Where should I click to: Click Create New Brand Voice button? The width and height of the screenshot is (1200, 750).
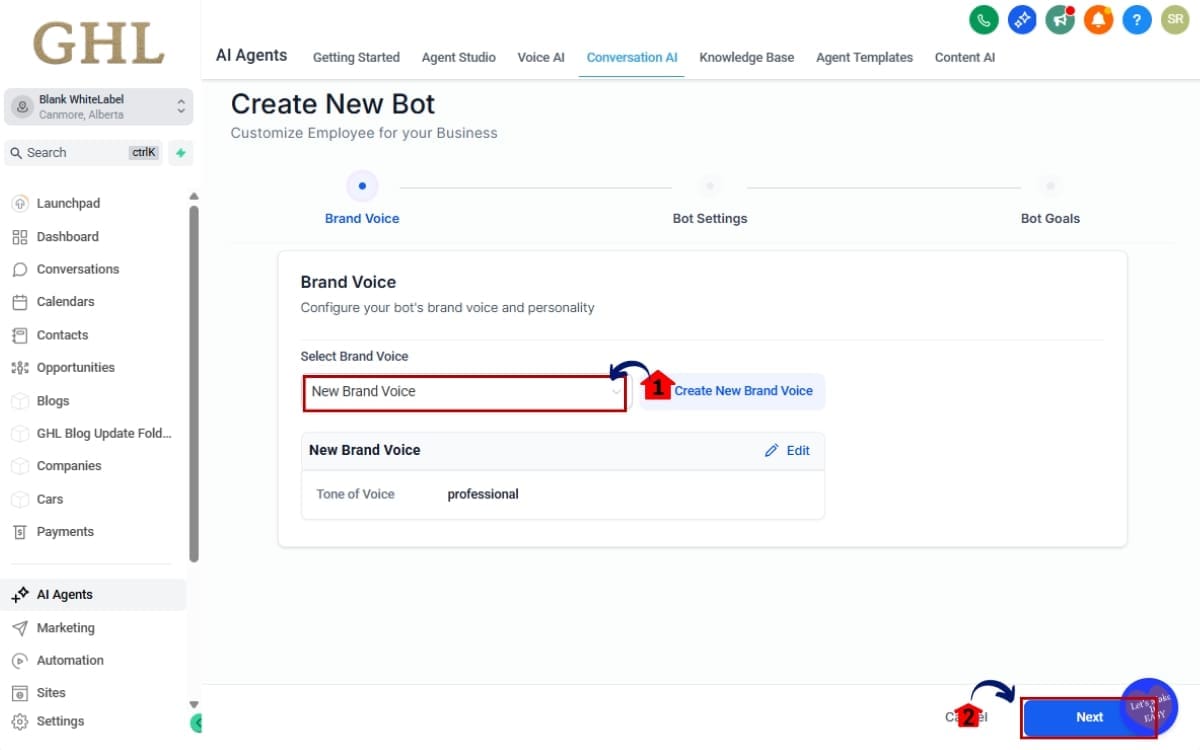pos(743,391)
